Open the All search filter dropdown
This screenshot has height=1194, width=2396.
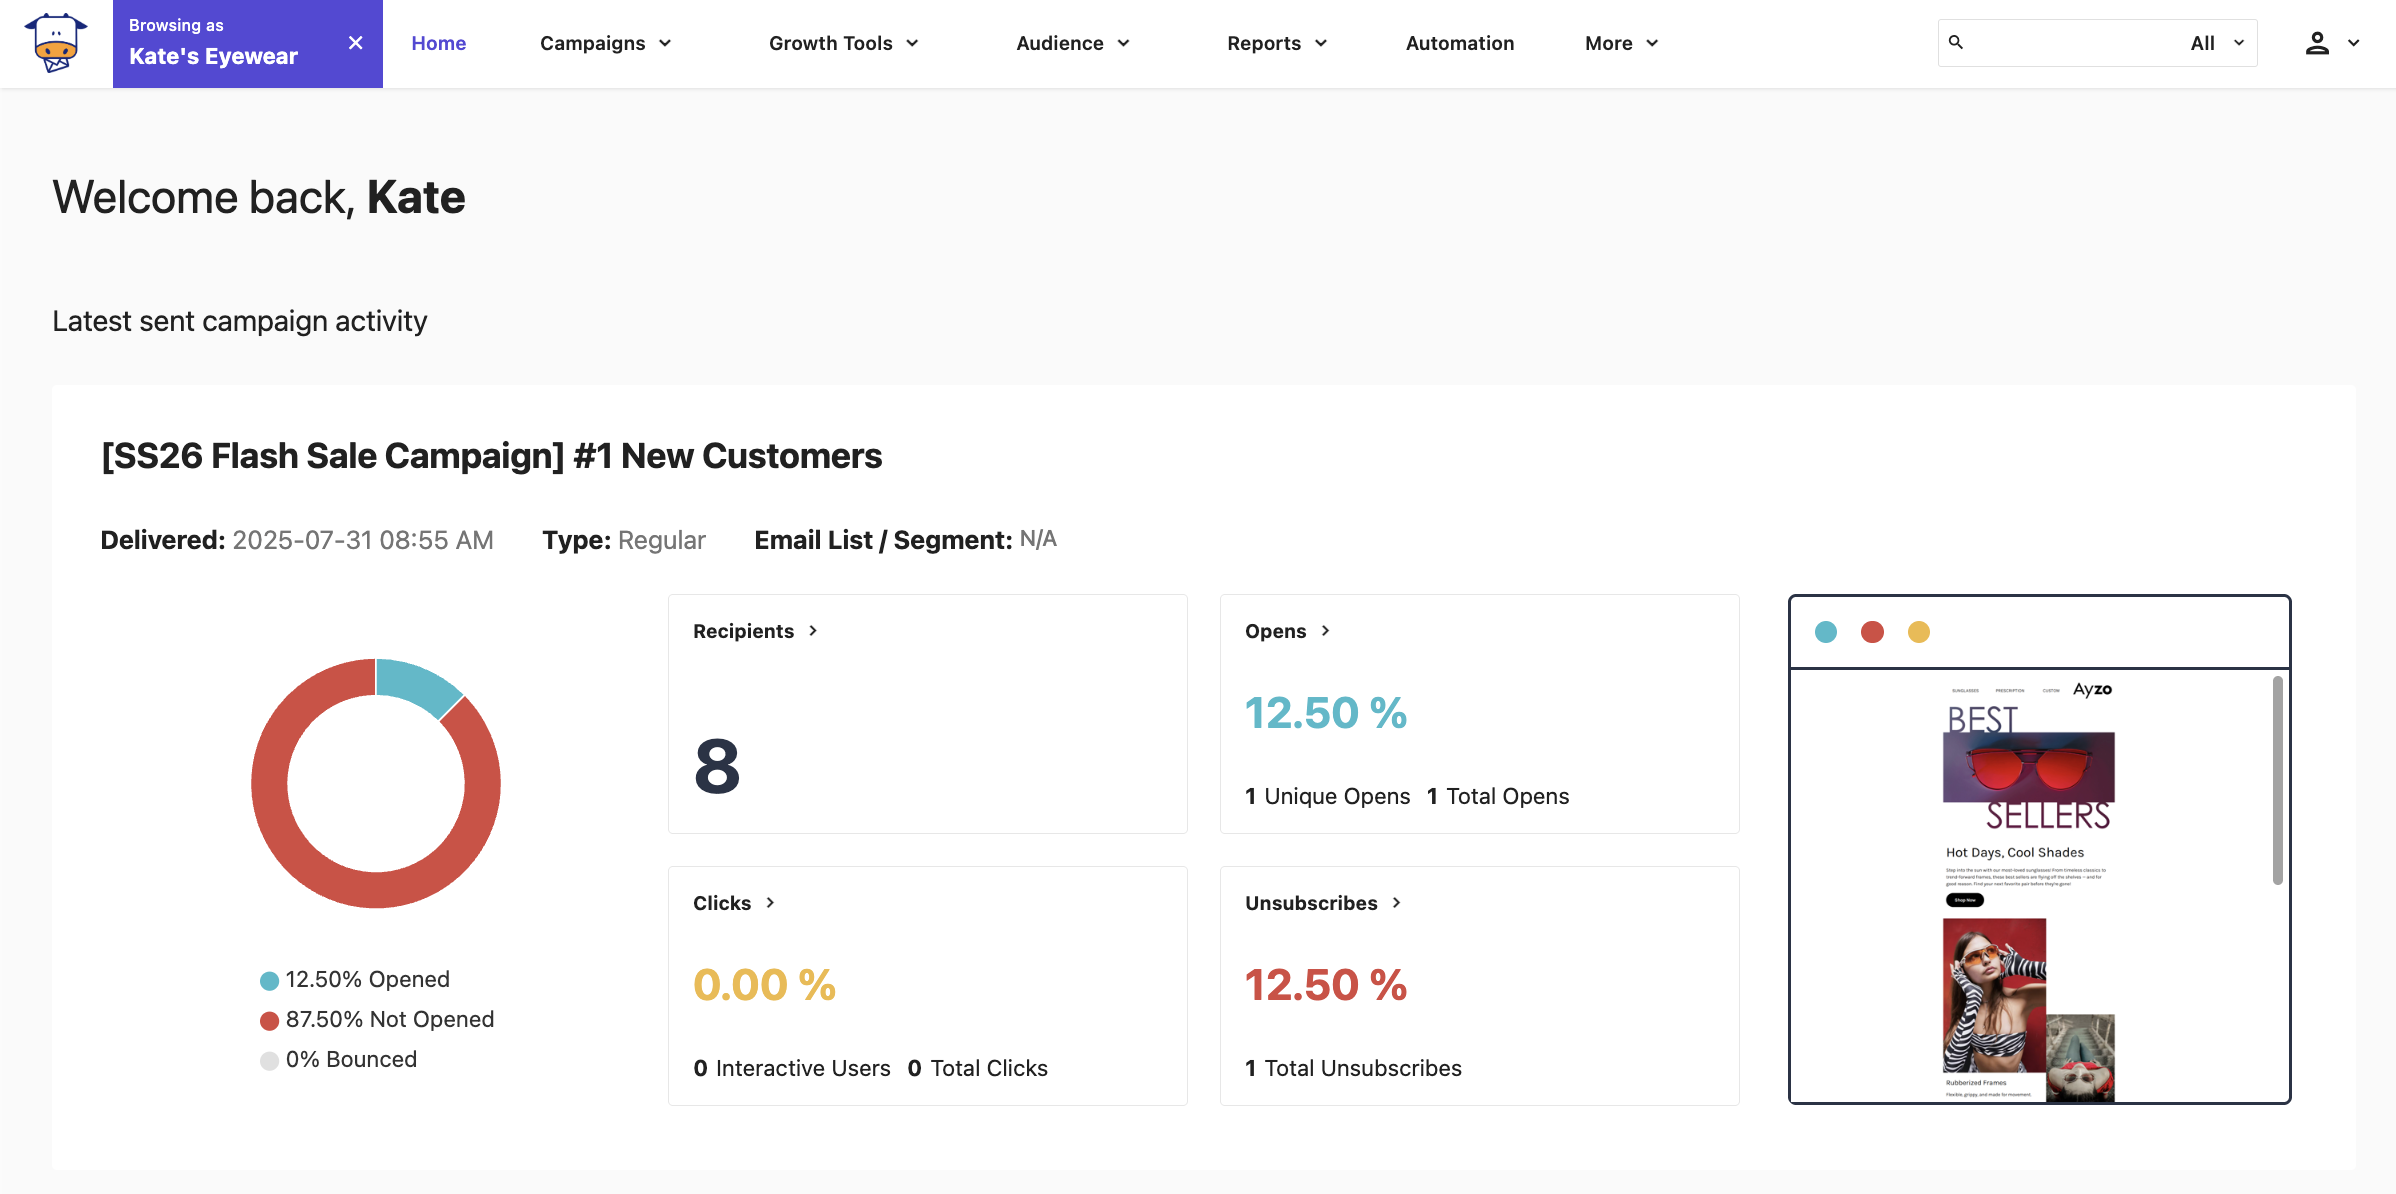point(2217,43)
